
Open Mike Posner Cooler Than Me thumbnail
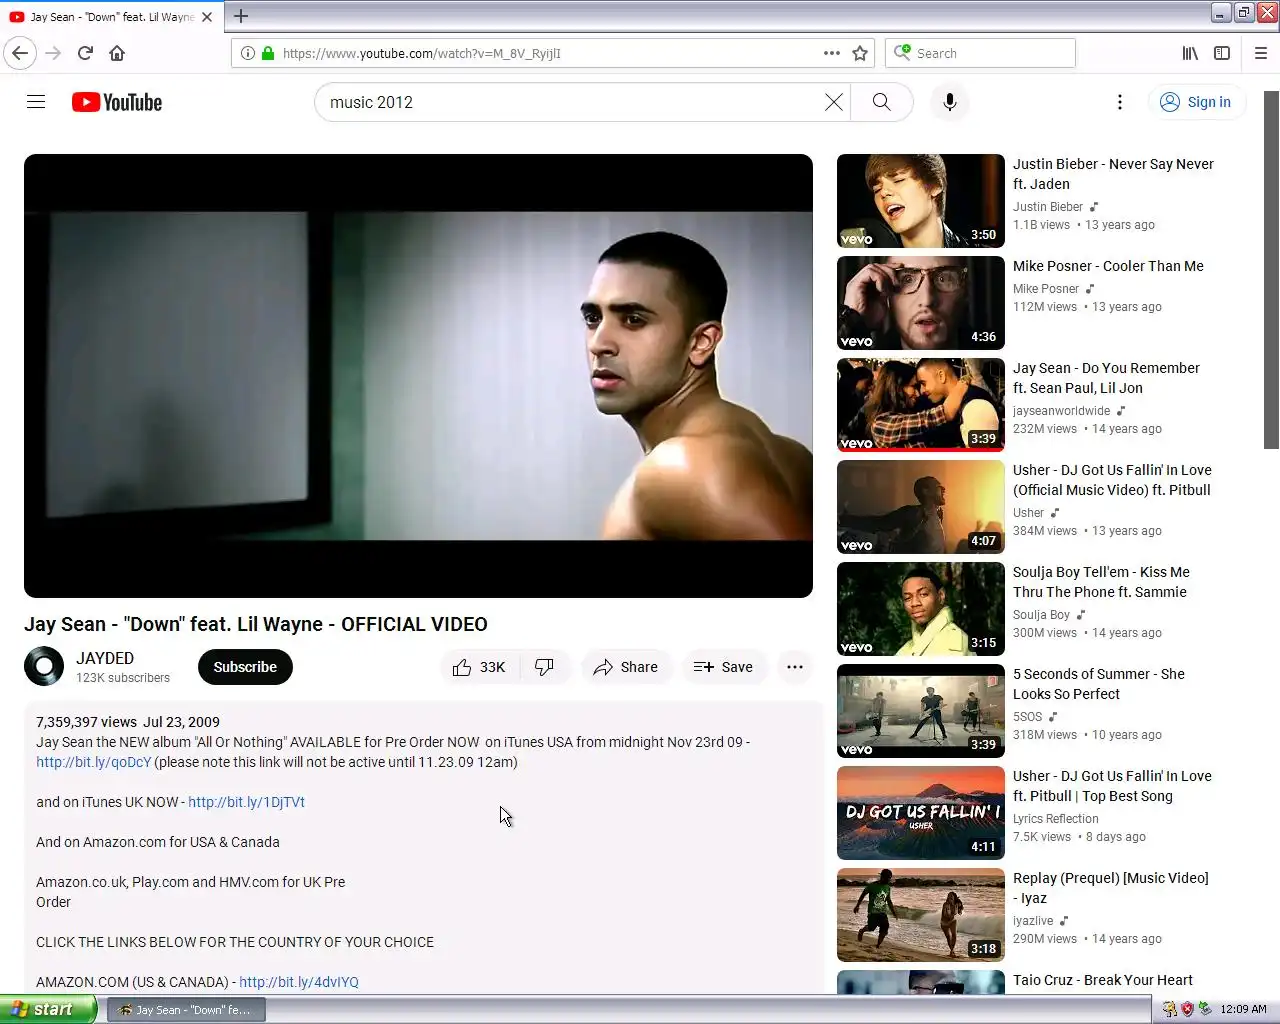[x=921, y=303]
